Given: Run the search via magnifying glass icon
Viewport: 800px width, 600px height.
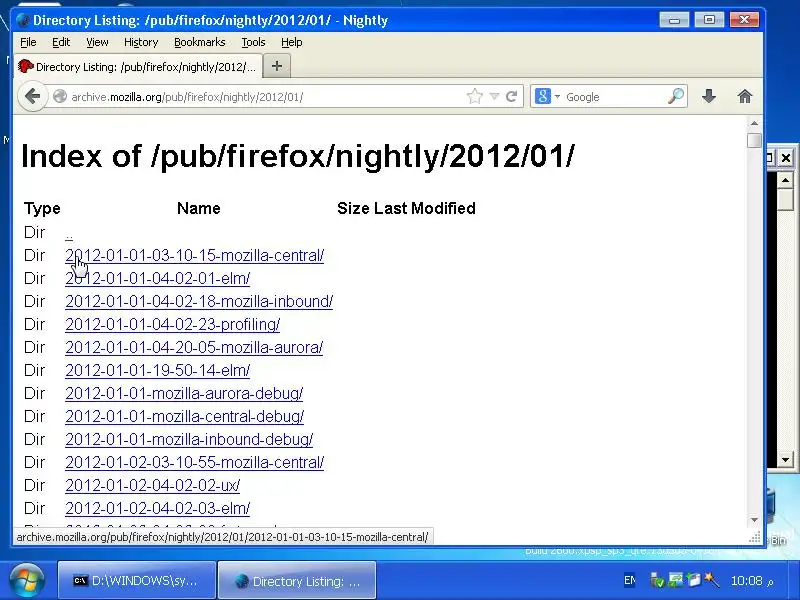Looking at the screenshot, I should pyautogui.click(x=676, y=96).
